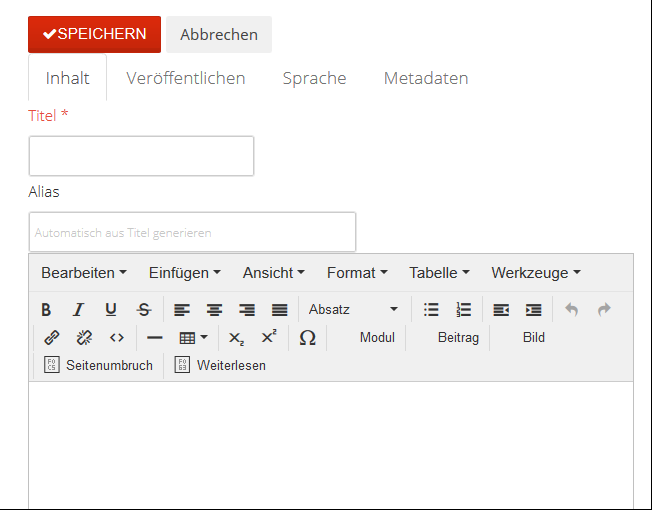Screen dimensions: 652x510
Task: Focus the Alias input field
Action: coord(192,232)
